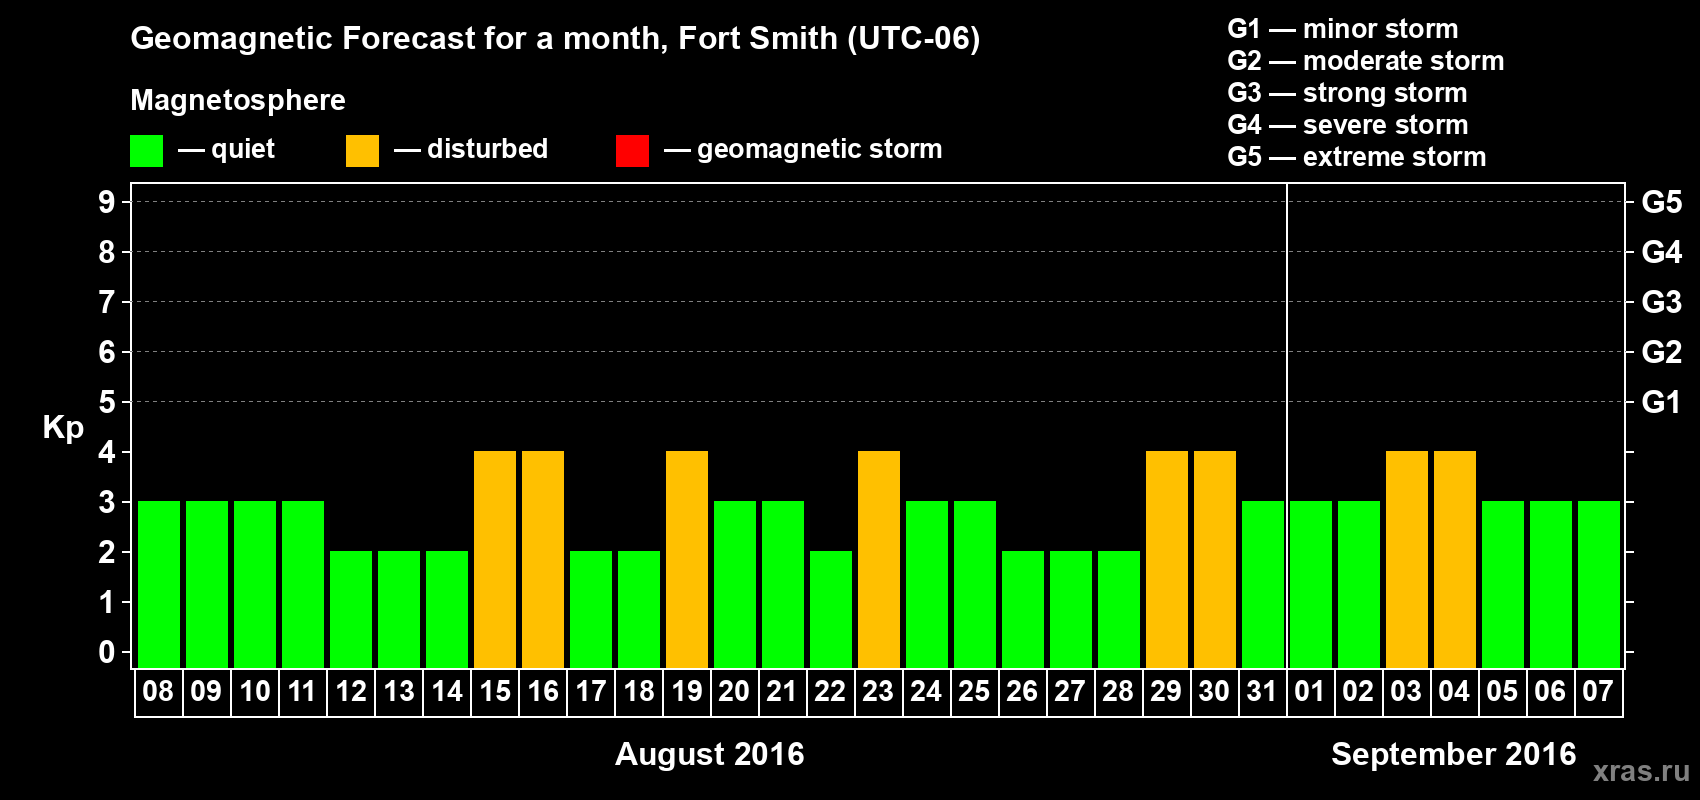
Task: Select the green bar for August 25
Action: point(975,584)
